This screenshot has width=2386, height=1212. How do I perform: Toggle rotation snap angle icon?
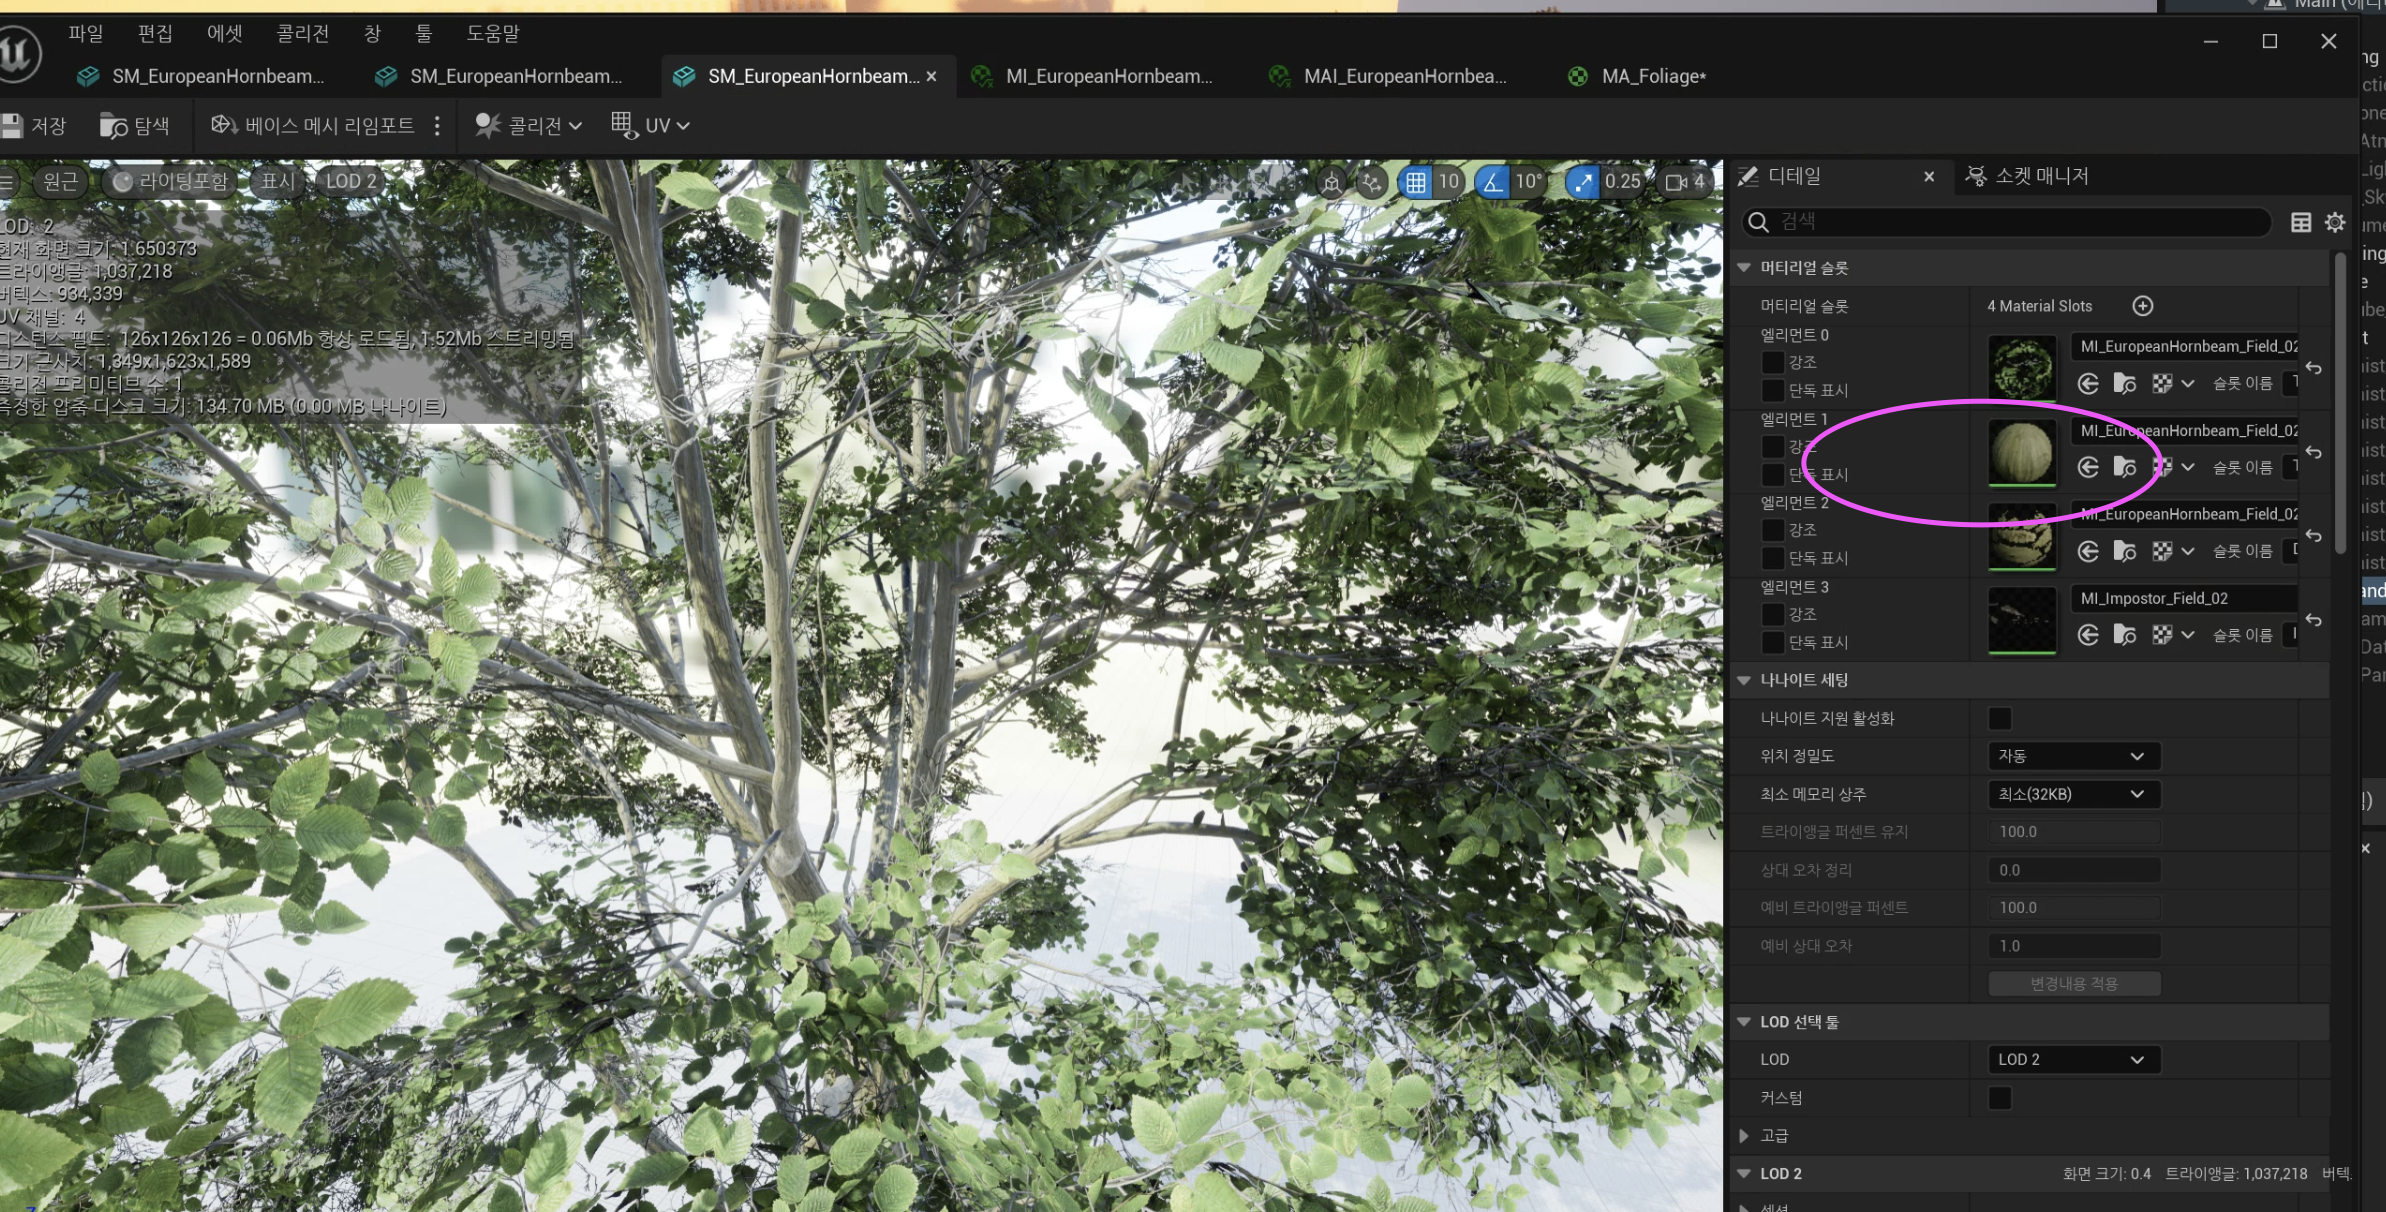click(x=1492, y=182)
